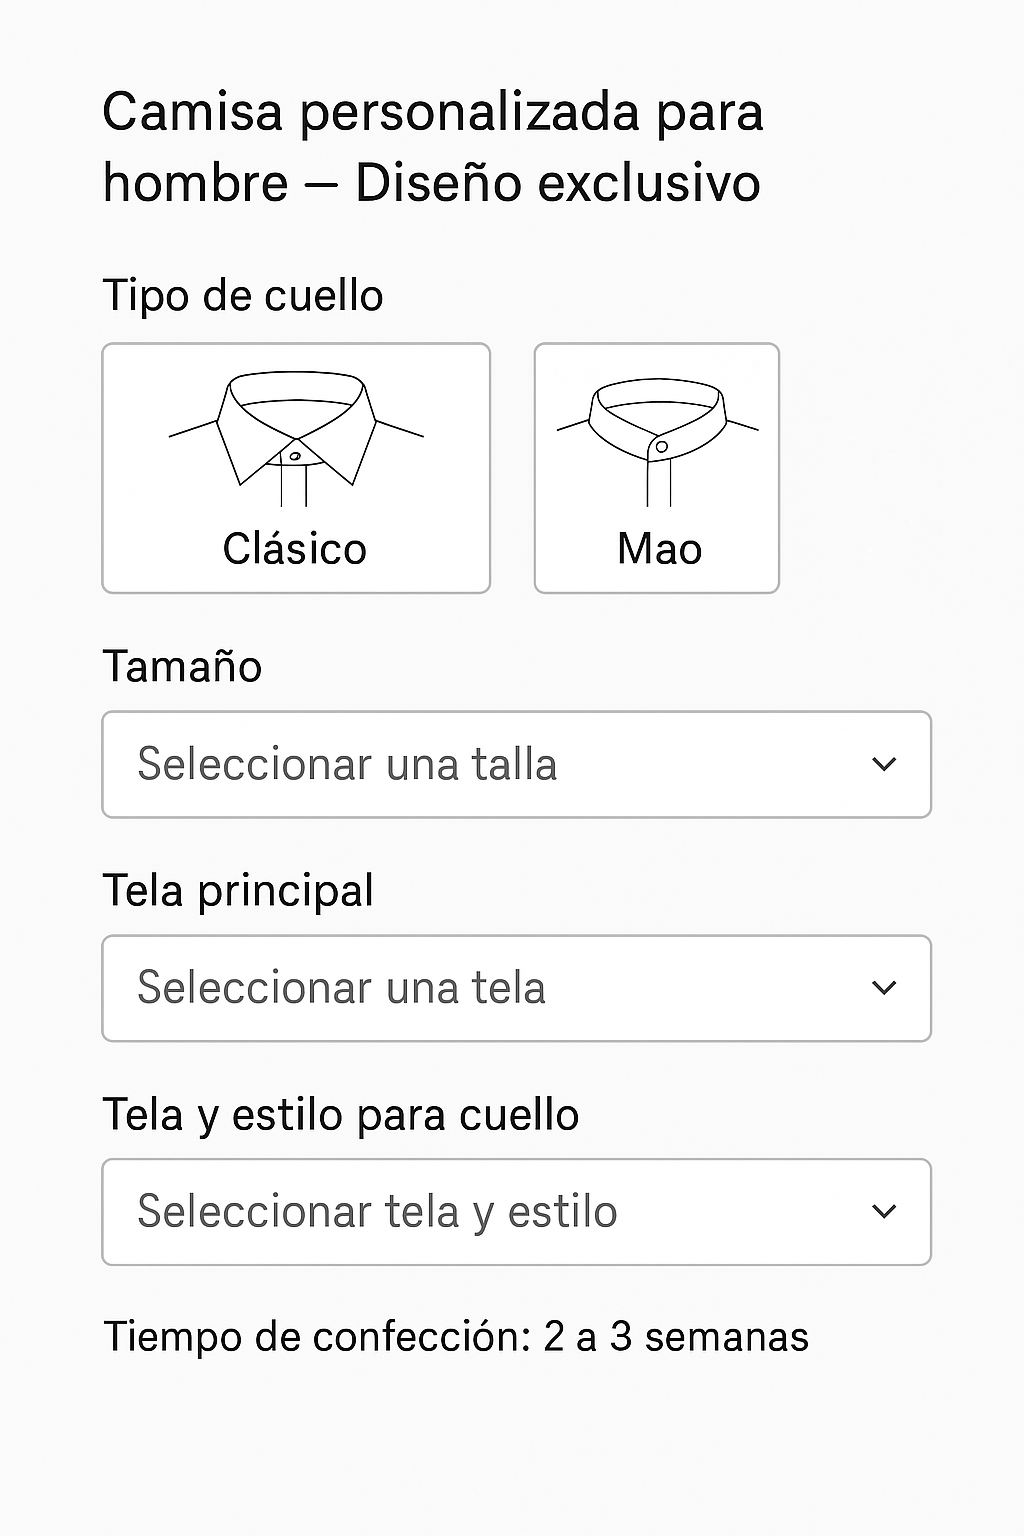The width and height of the screenshot is (1024, 1536).
Task: Click the button on the Mao collar drawing
Action: pyautogui.click(x=661, y=447)
